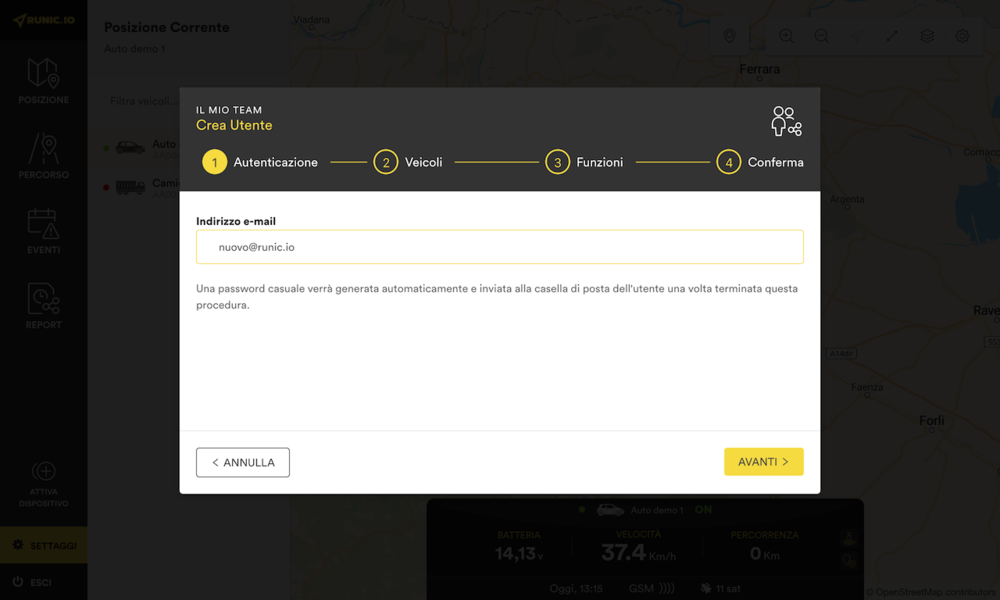This screenshot has width=1000, height=600.
Task: Switch to step 3 Funzioni
Action: tap(557, 162)
